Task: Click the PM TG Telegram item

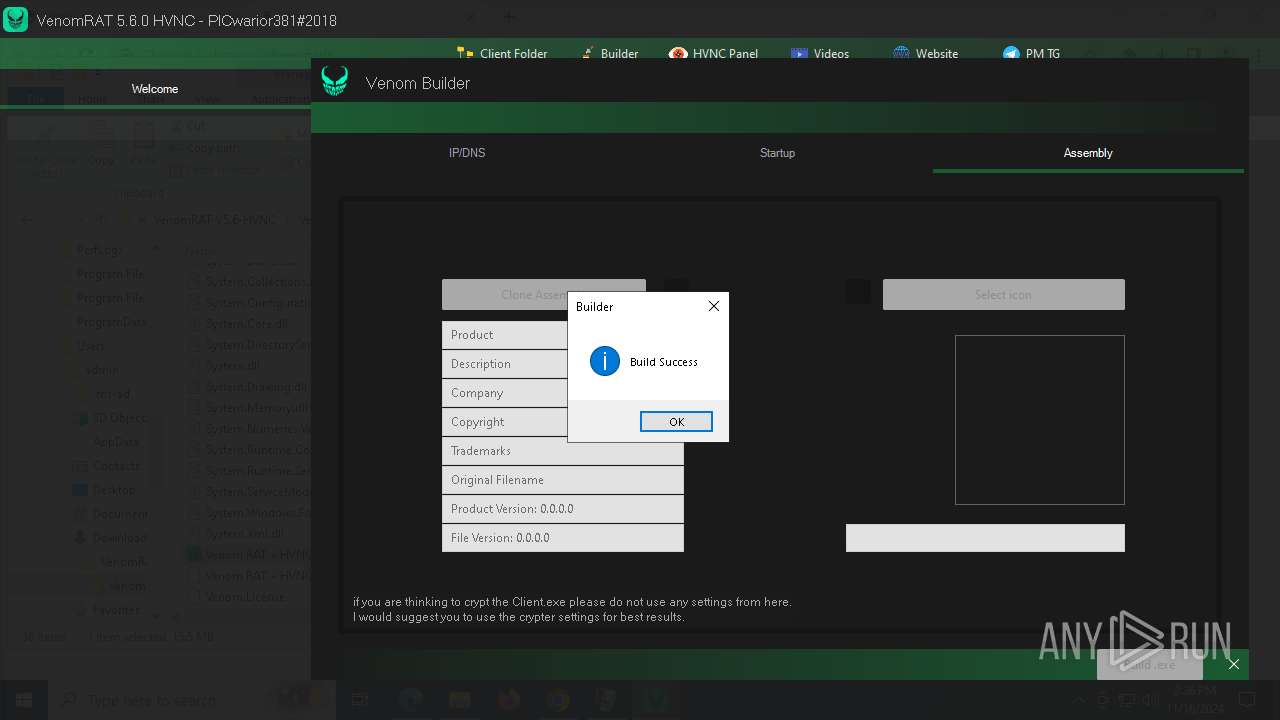Action: coord(1032,54)
